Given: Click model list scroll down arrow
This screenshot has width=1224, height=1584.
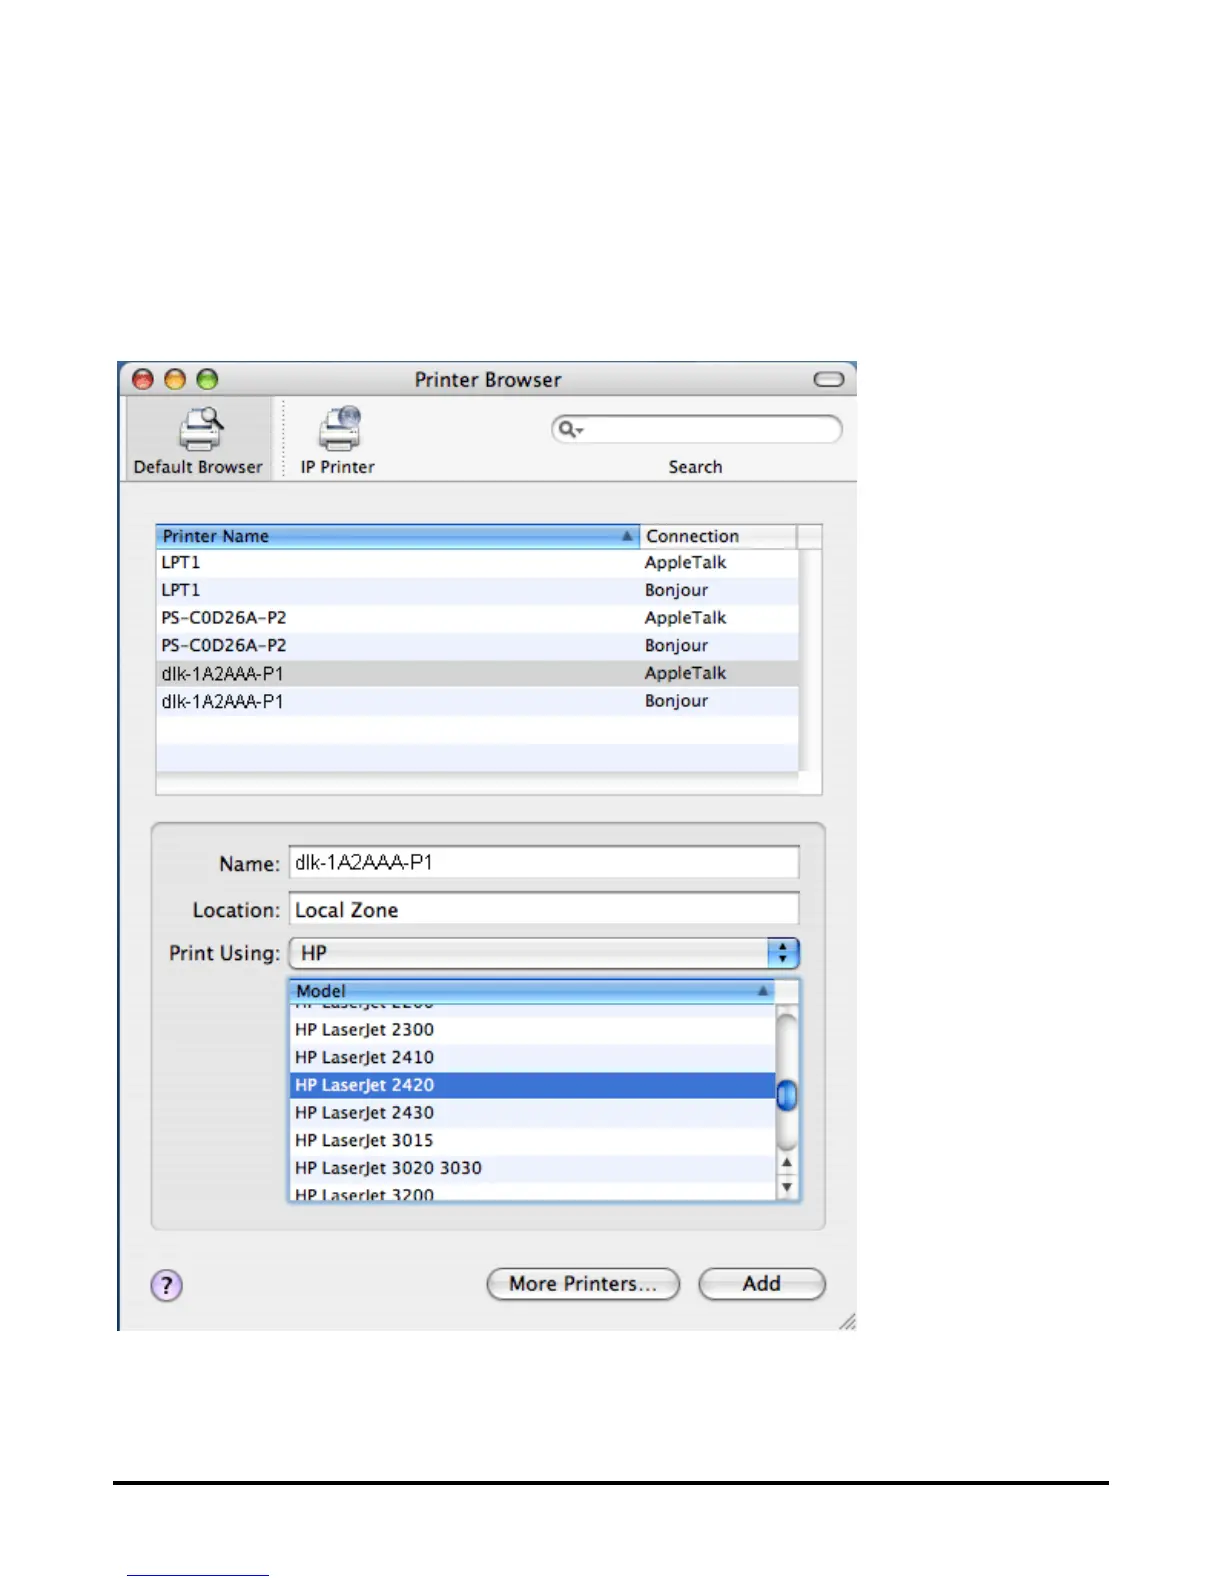Looking at the screenshot, I should [787, 1187].
